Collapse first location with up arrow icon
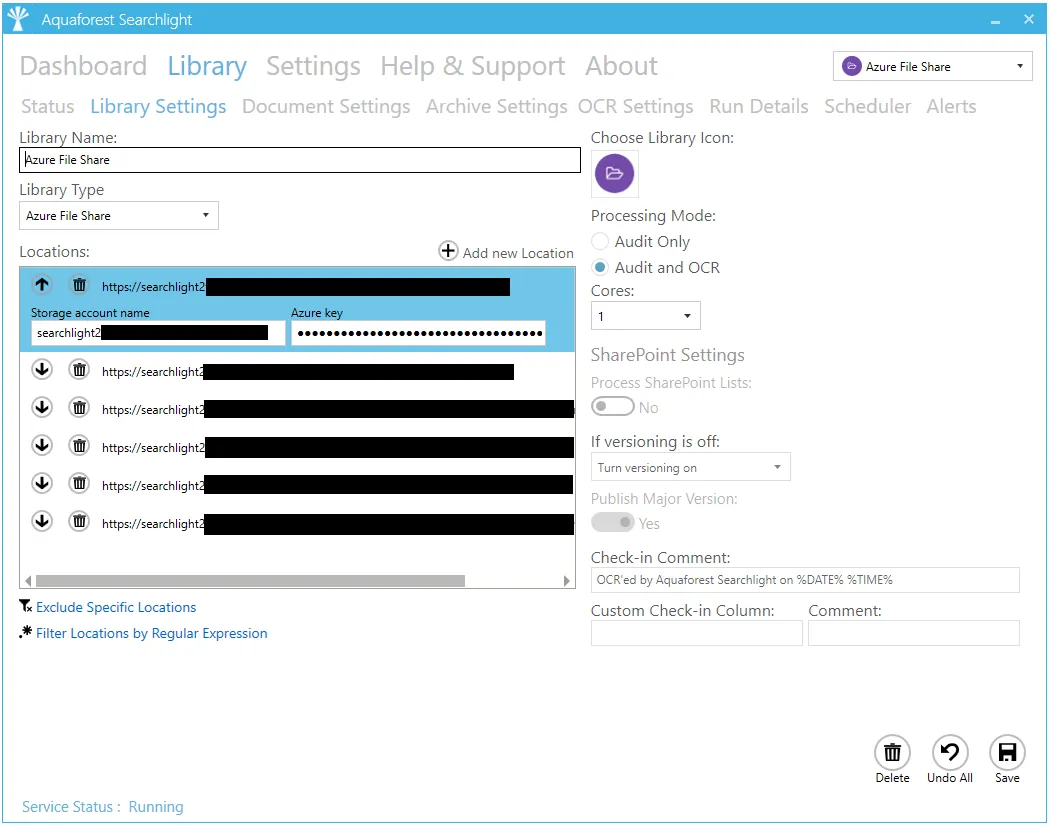Screen dimensions: 1051x827 pyautogui.click(x=42, y=286)
